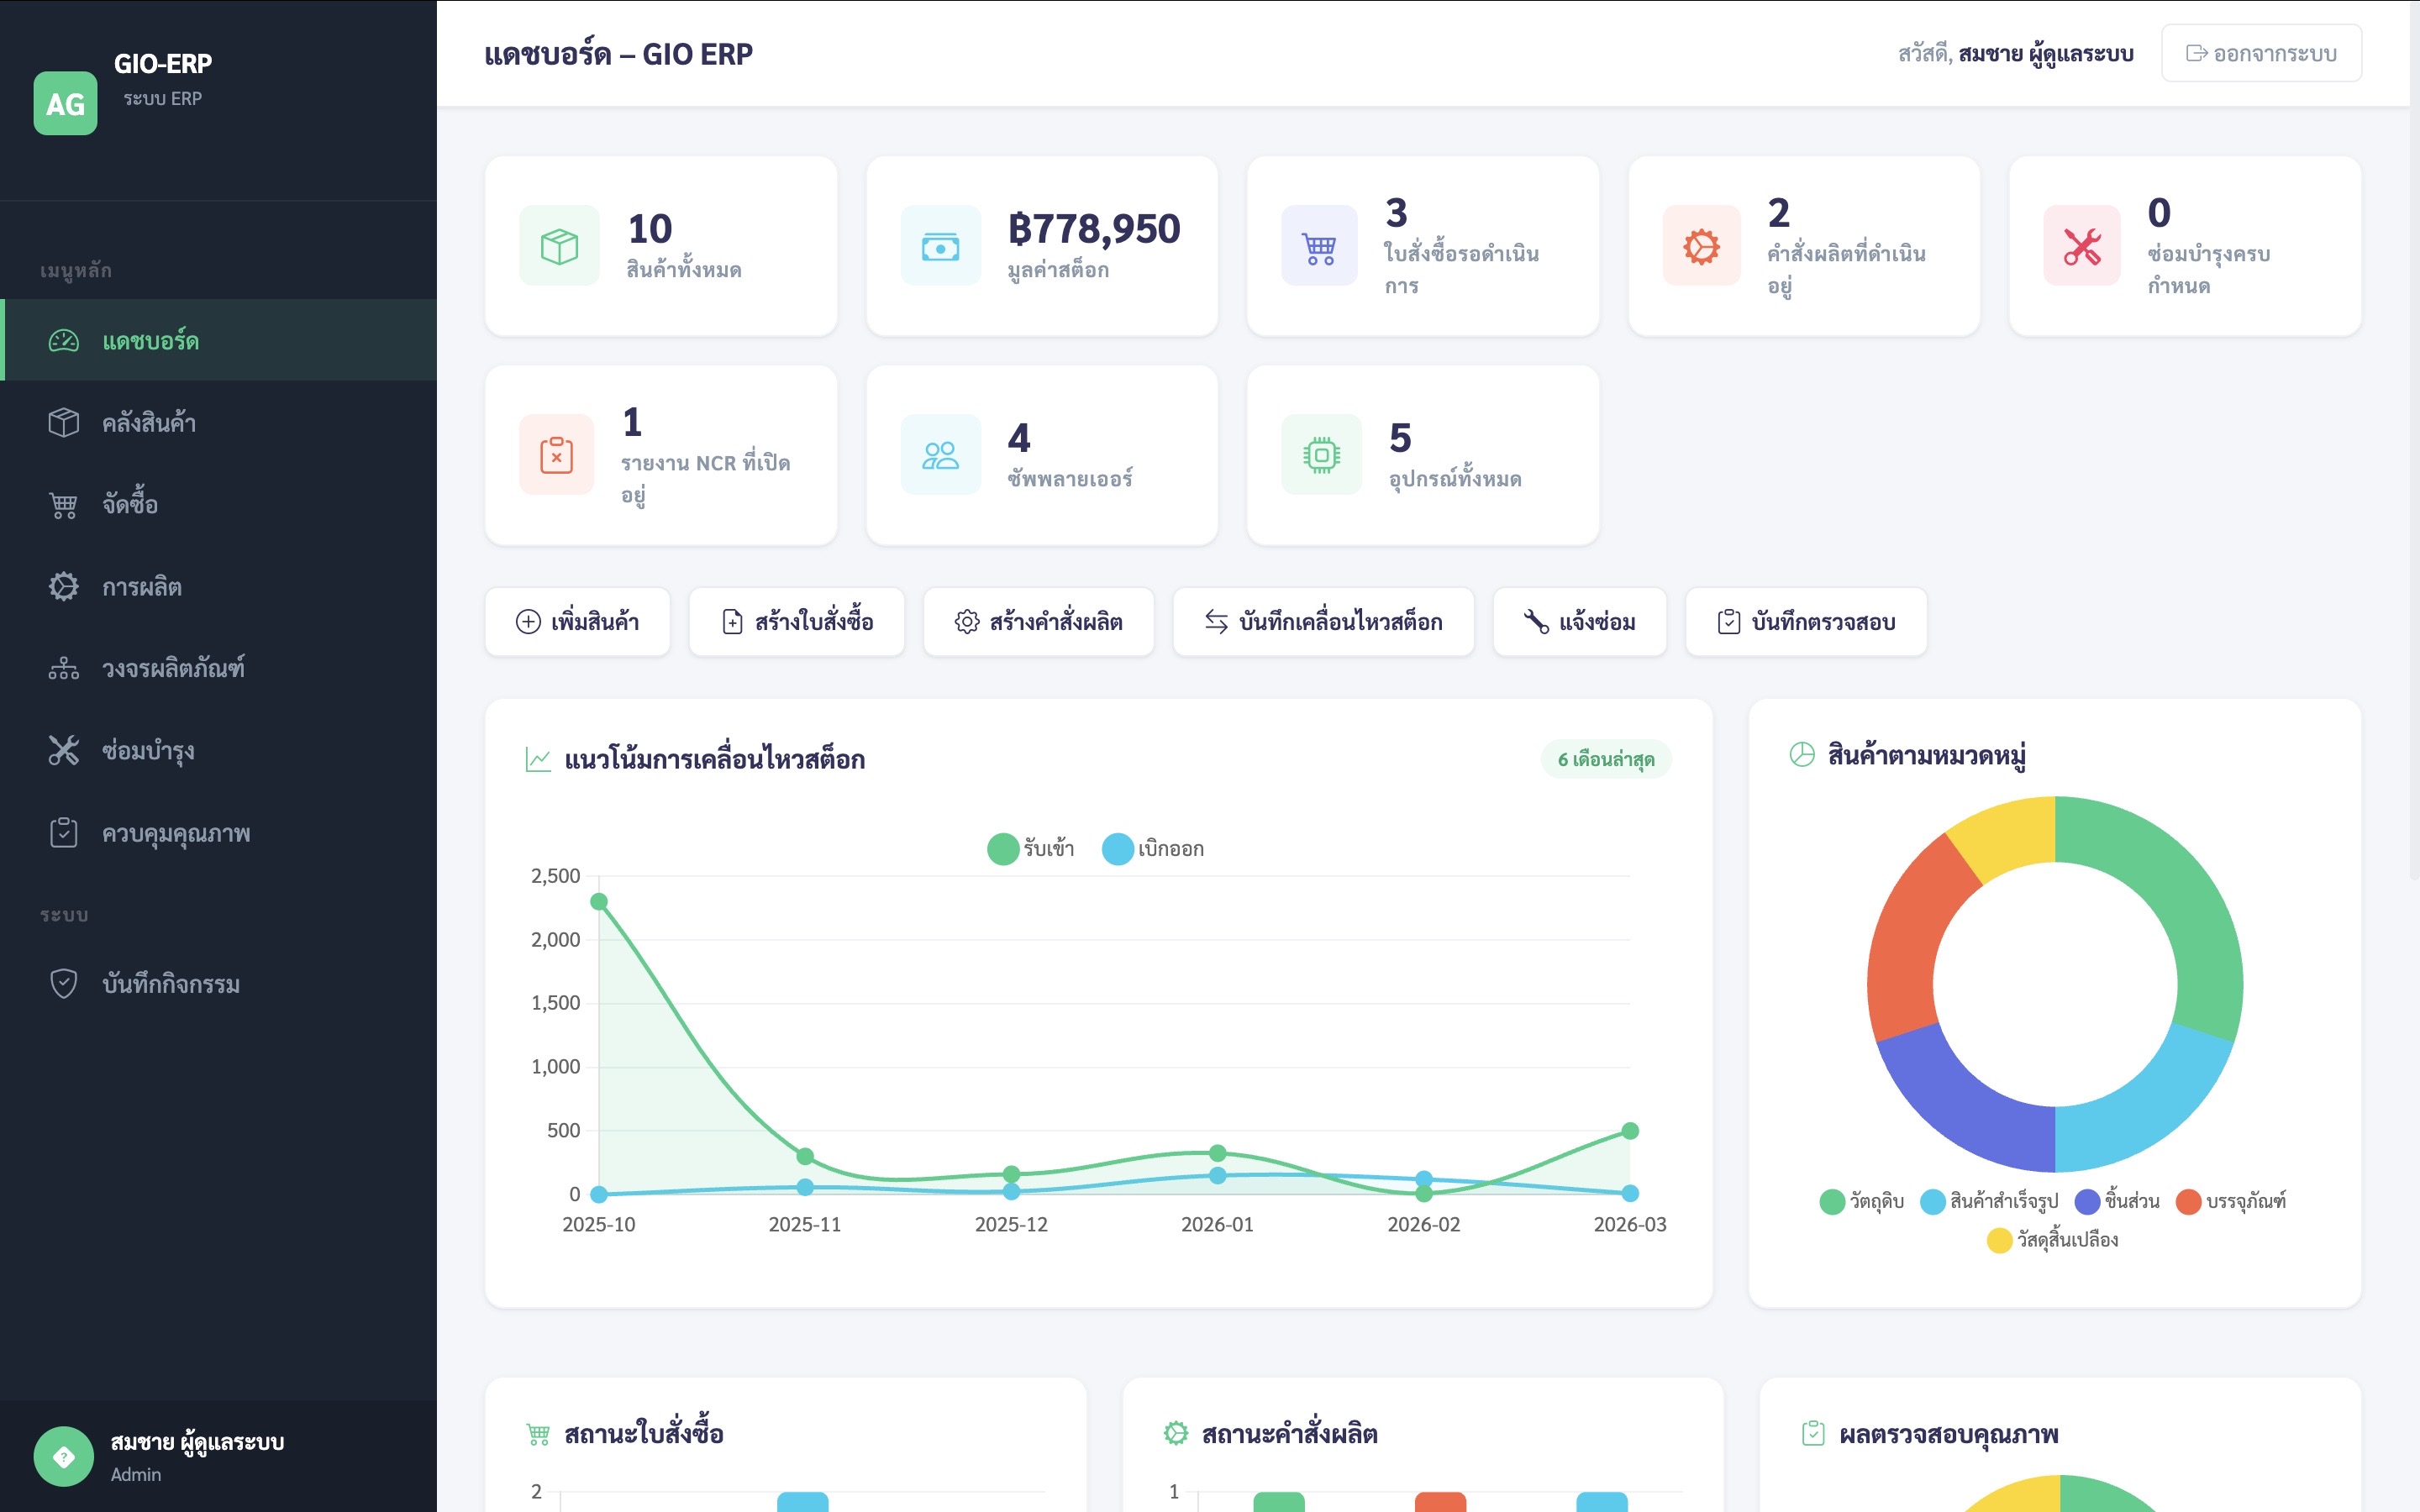Open the แดชบอร์ด dashboard menu item

(x=219, y=340)
